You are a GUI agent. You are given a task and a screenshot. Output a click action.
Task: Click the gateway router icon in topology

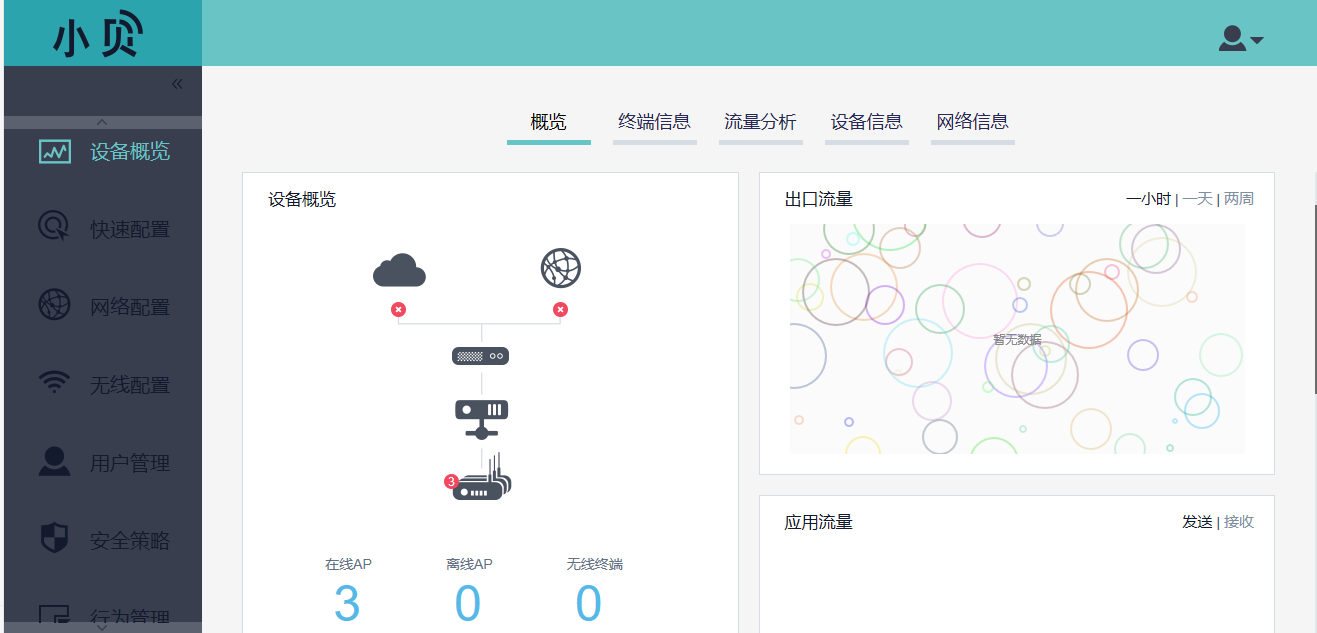[x=481, y=356]
